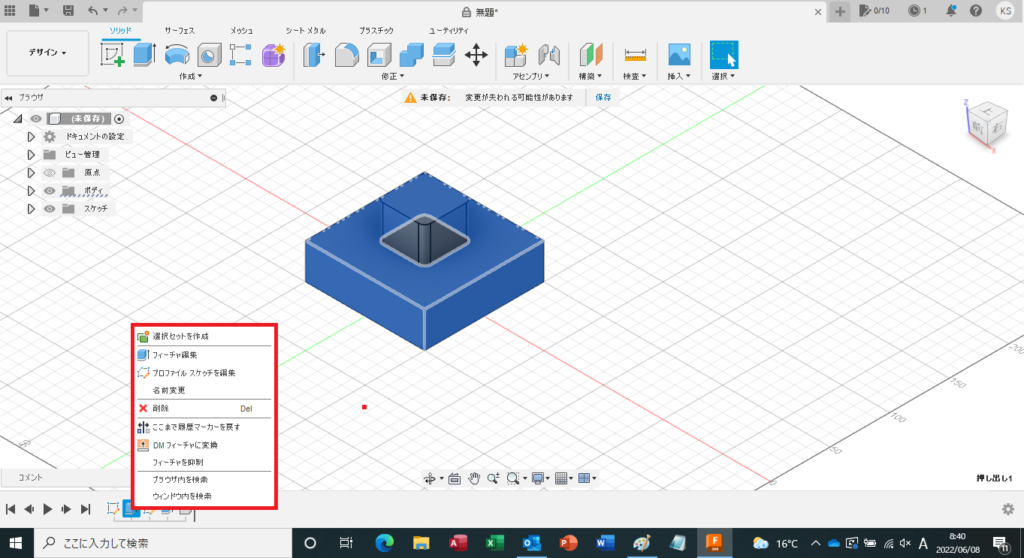
Task: Open the 作成 dropdown menu
Action: pos(191,76)
